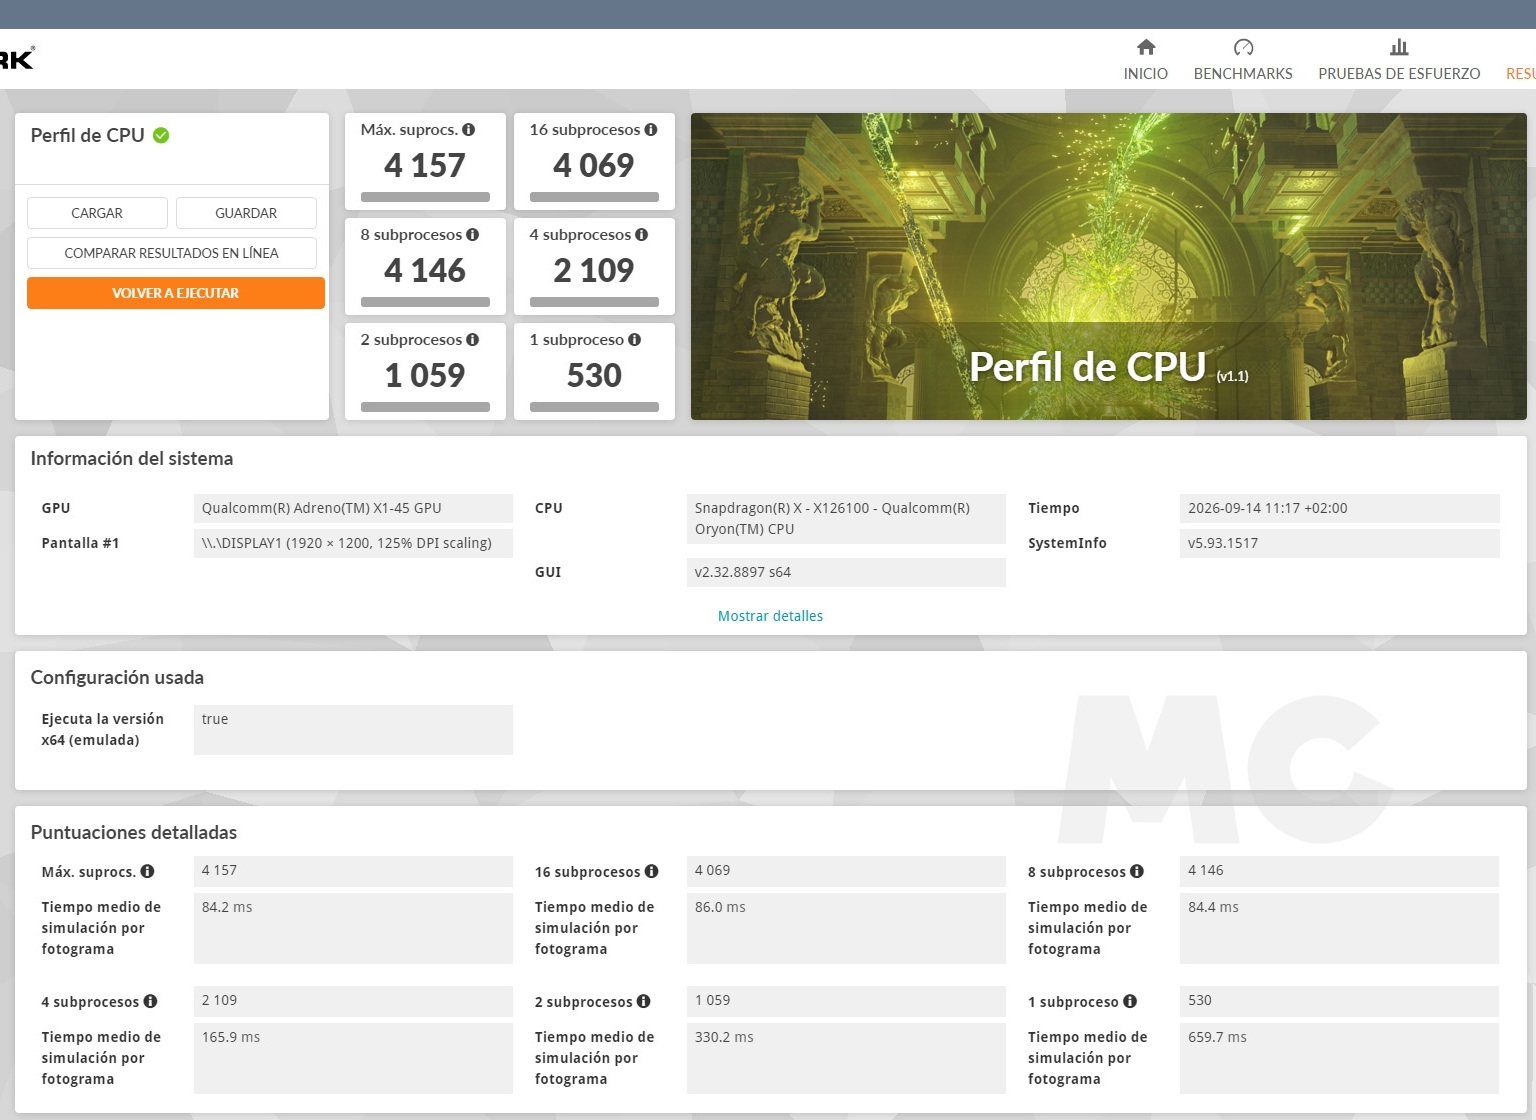Screen dimensions: 1536x1120
Task: Click the info icon on the 1 subproceso score card
Action: click(634, 340)
